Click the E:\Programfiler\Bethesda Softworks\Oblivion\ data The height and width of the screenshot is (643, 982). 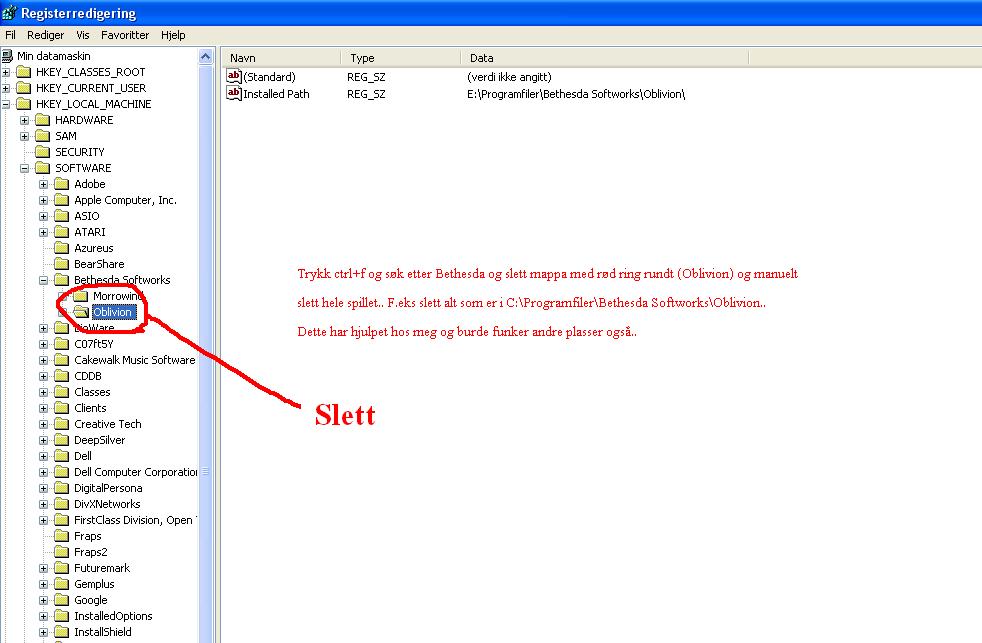tap(576, 94)
